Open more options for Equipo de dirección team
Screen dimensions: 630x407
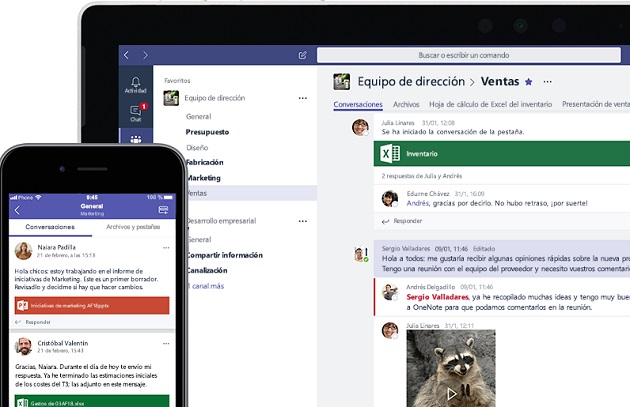[x=302, y=98]
